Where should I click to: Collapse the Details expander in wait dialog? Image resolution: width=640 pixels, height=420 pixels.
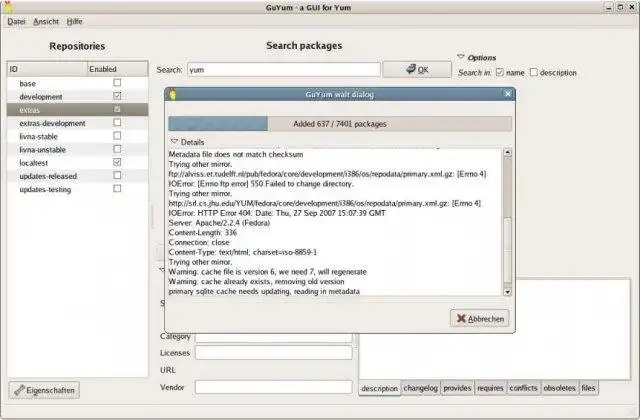pyautogui.click(x=174, y=142)
